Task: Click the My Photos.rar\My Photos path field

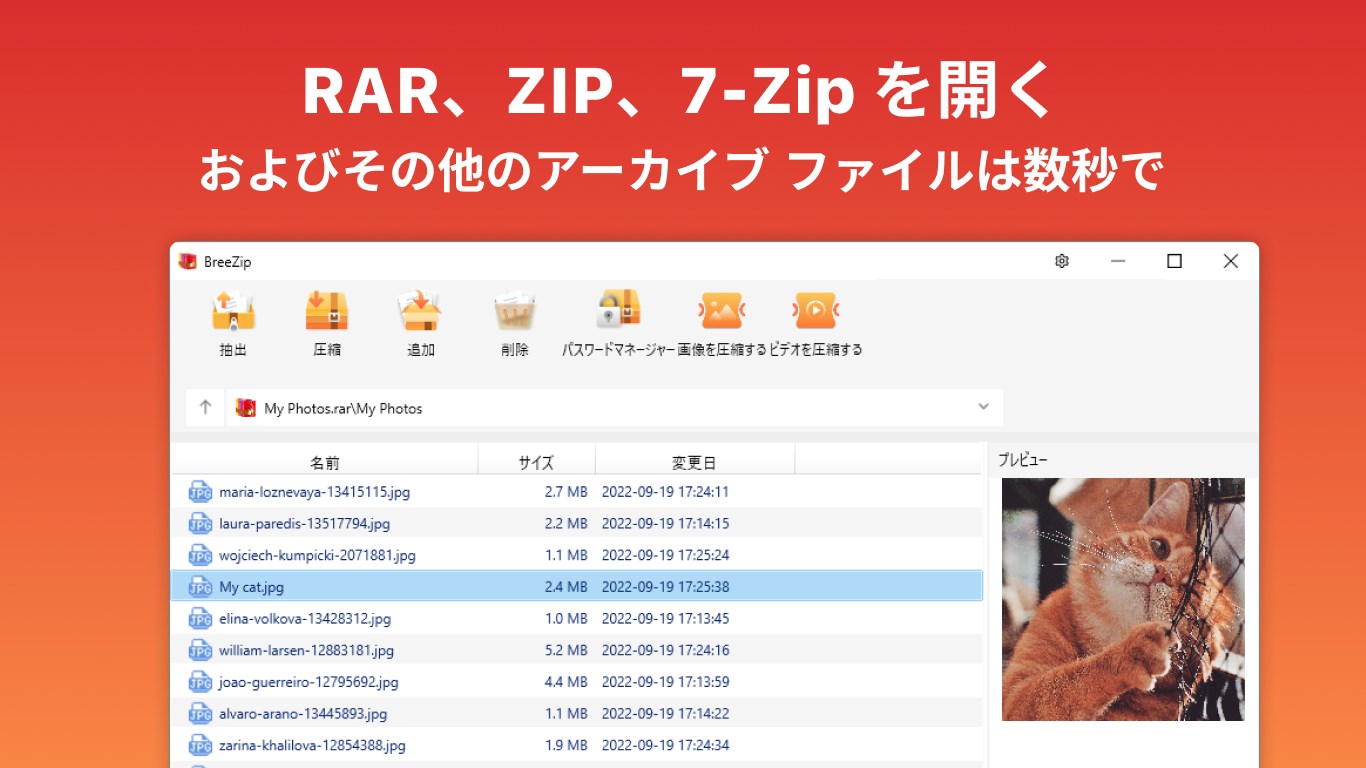Action: (614, 408)
